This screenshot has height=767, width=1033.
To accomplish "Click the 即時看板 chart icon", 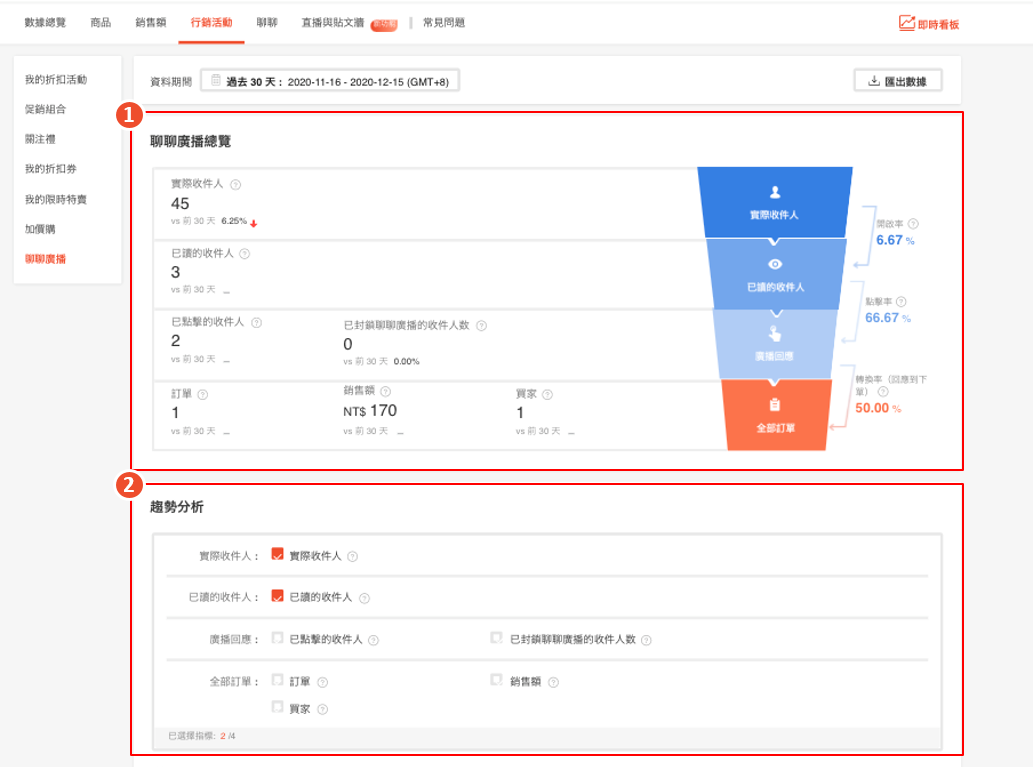I will 906,23.
